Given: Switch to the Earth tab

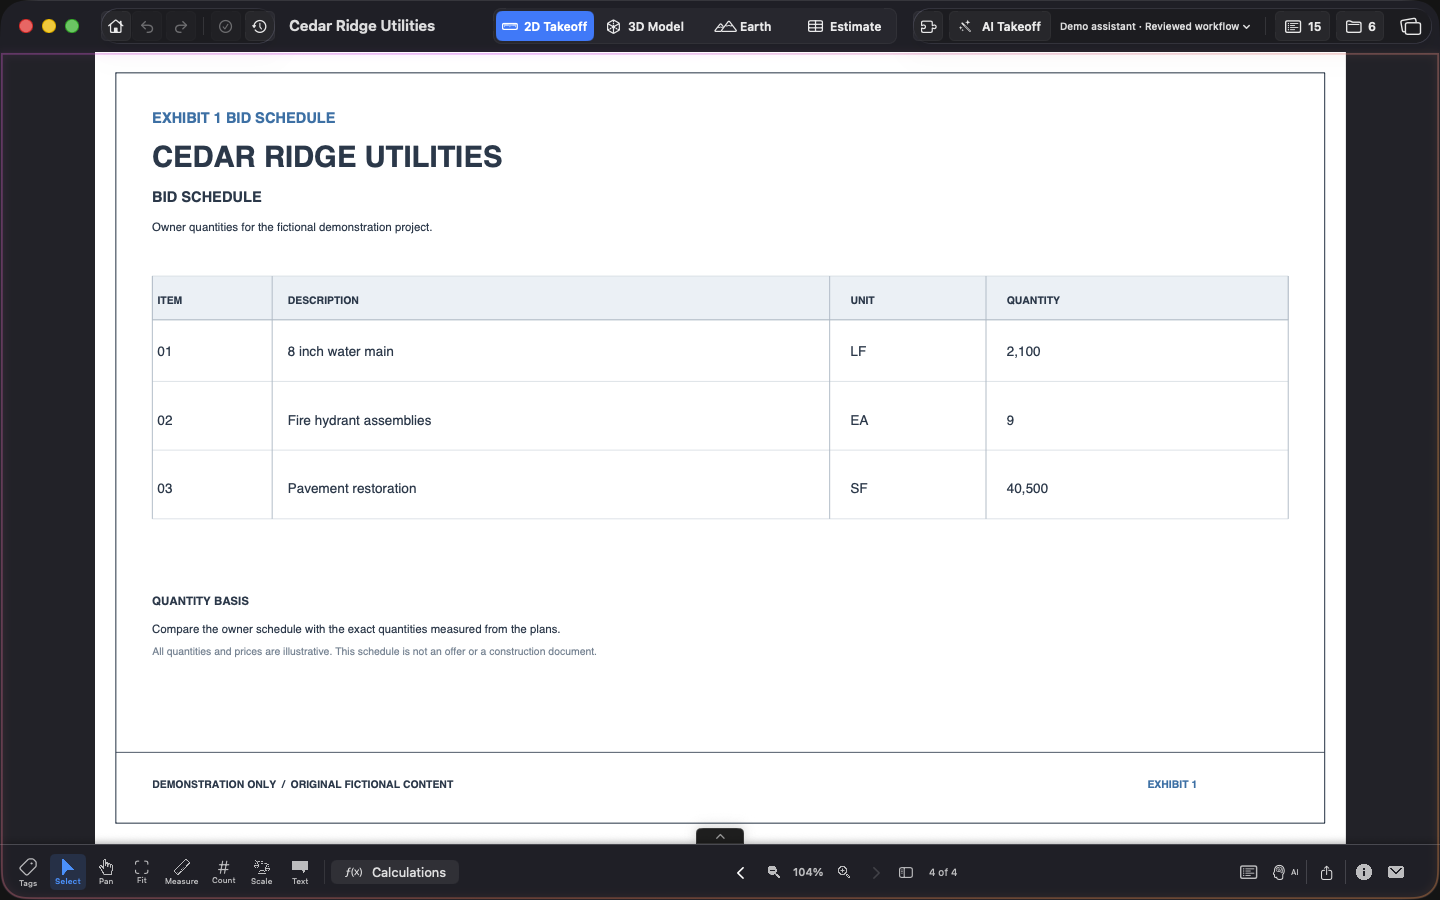Looking at the screenshot, I should point(743,27).
